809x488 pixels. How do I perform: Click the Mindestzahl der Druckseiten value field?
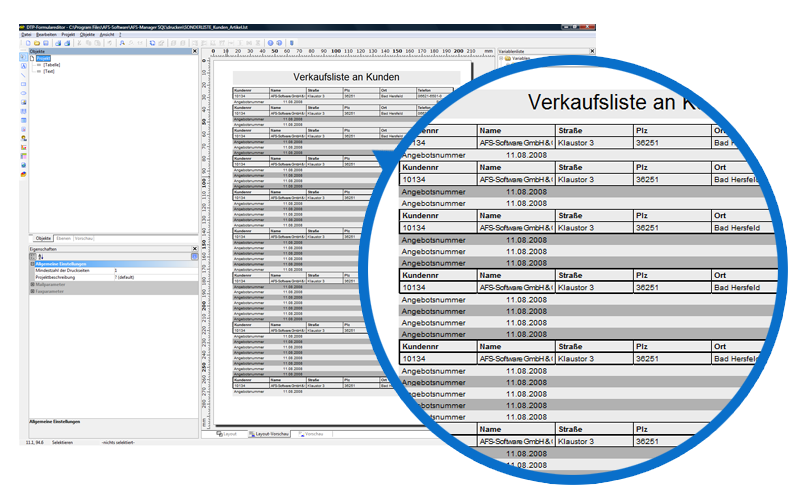(155, 270)
